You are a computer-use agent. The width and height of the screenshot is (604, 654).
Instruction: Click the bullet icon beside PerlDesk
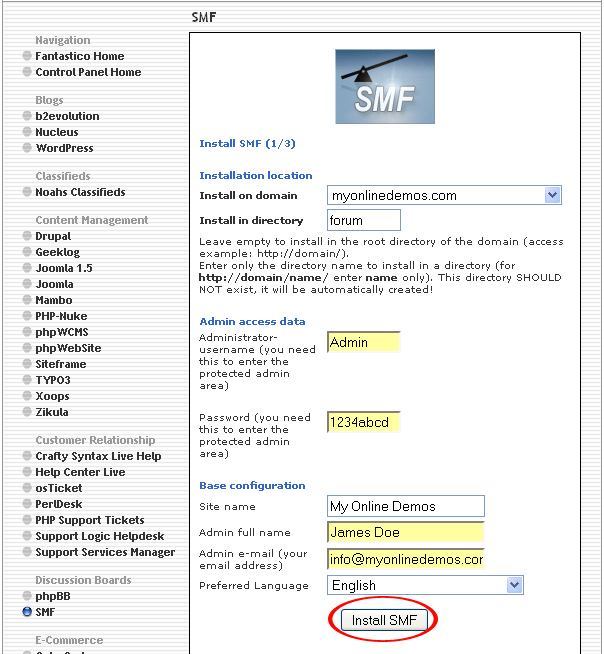27,503
